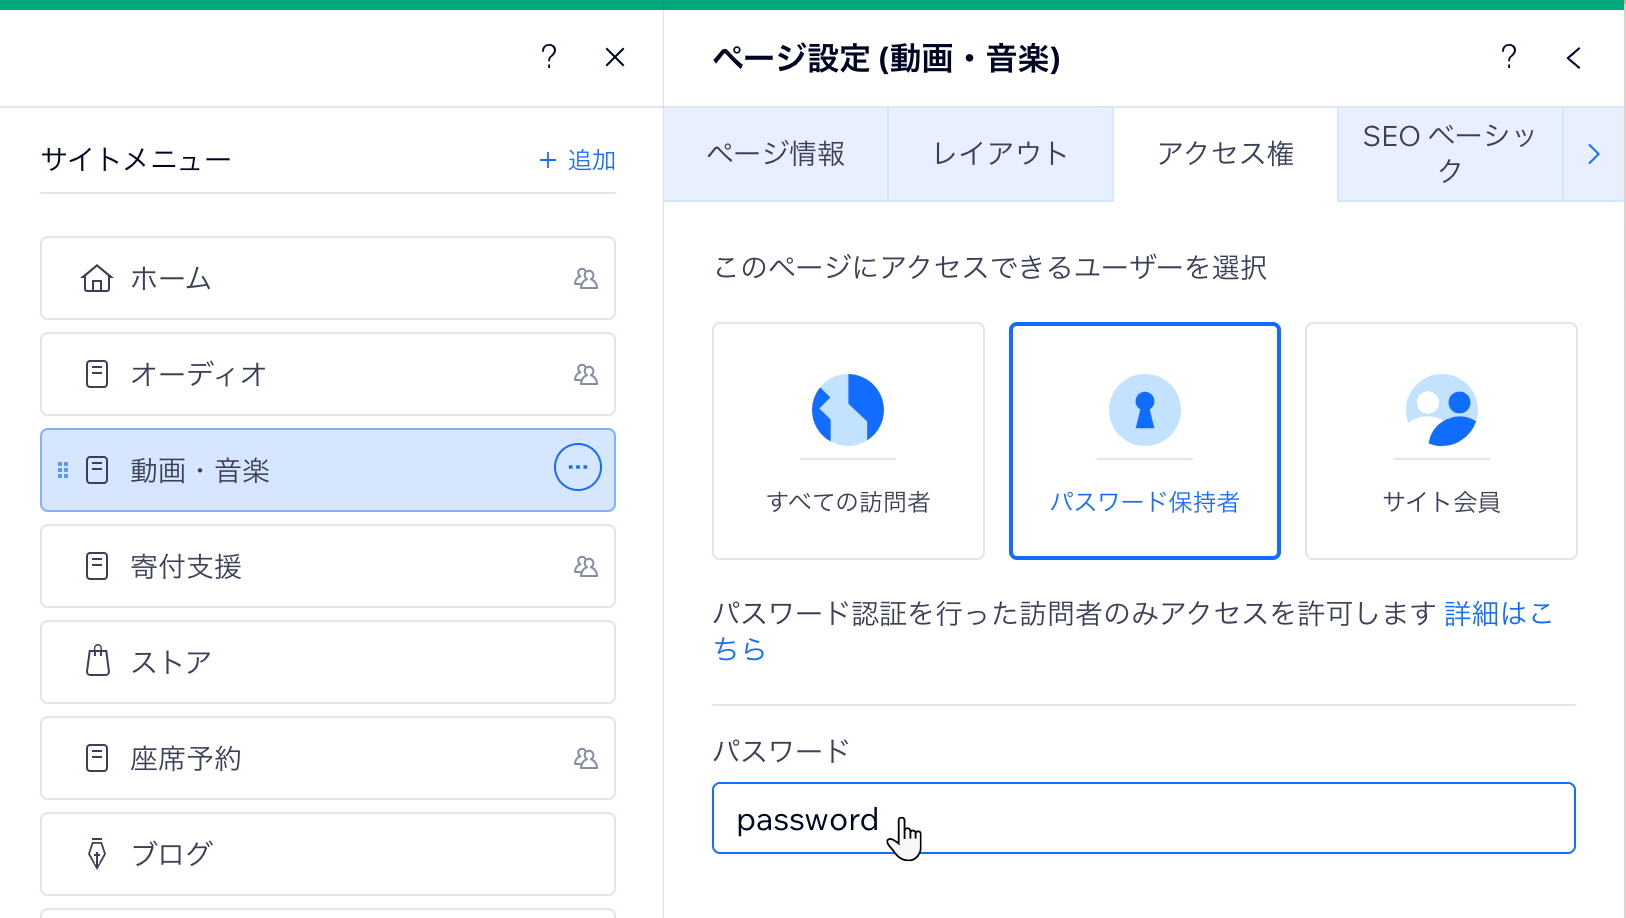The width and height of the screenshot is (1626, 918).
Task: Click page icon beside 座席予約
Action: (x=97, y=758)
